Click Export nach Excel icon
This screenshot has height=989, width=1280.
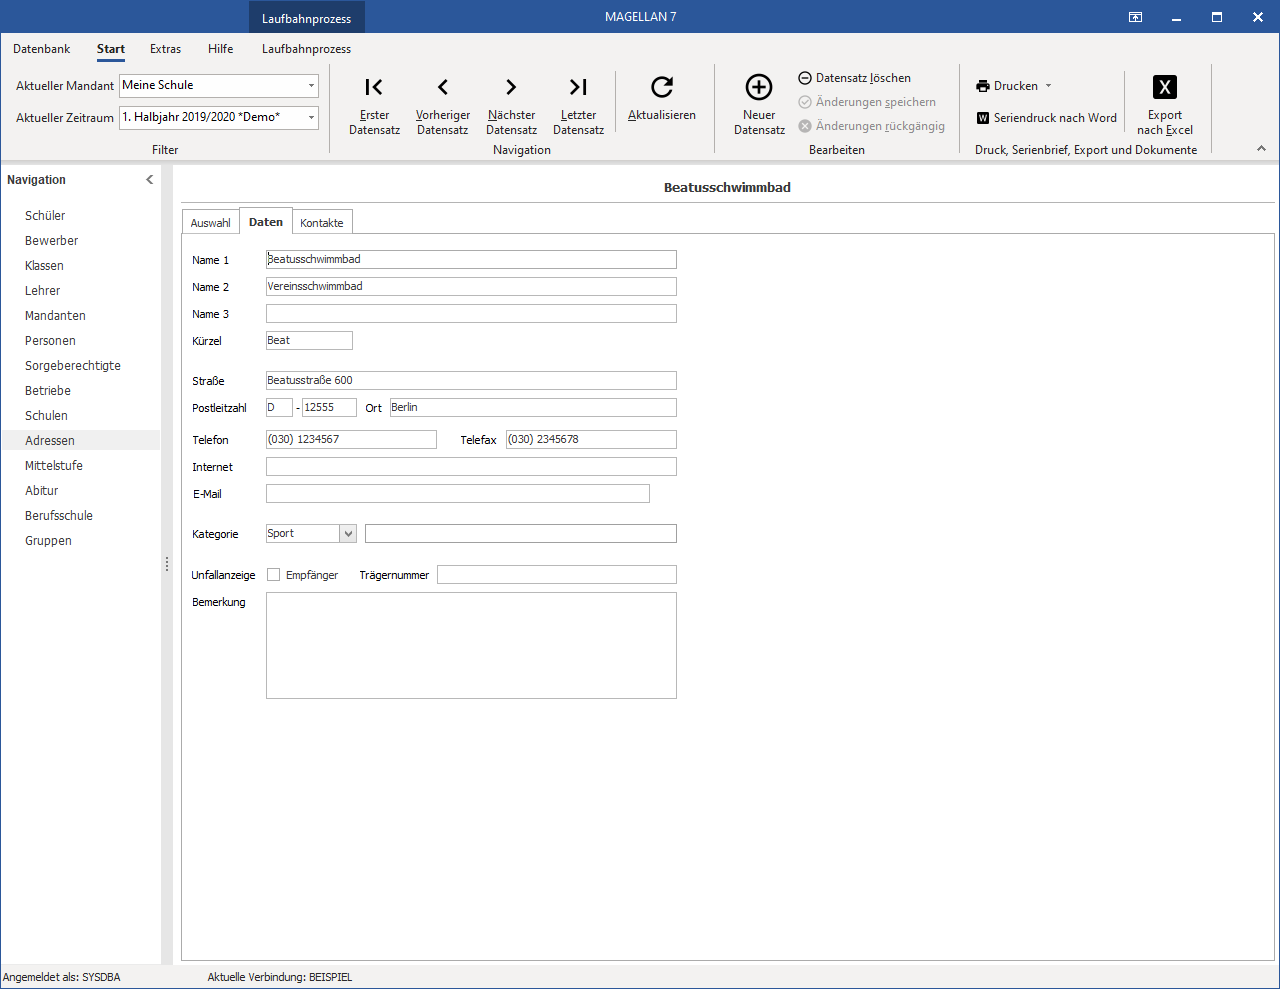[x=1165, y=87]
